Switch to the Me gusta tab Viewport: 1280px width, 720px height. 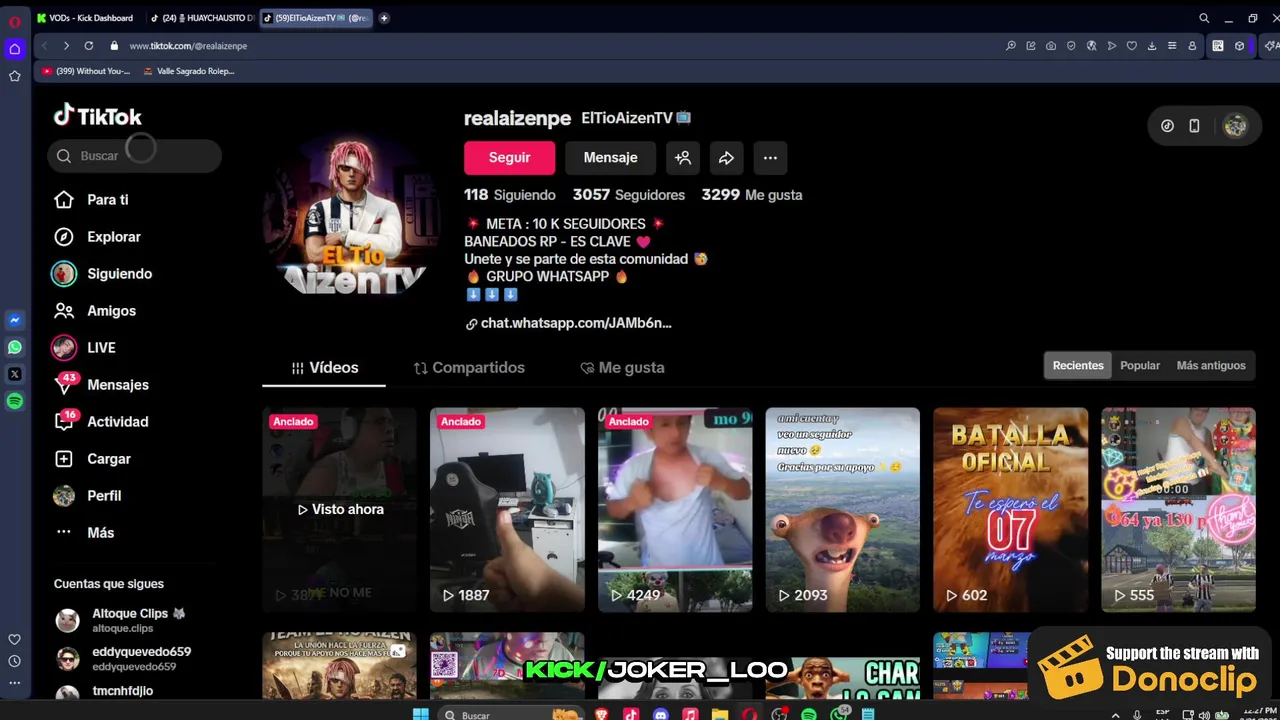pos(622,368)
